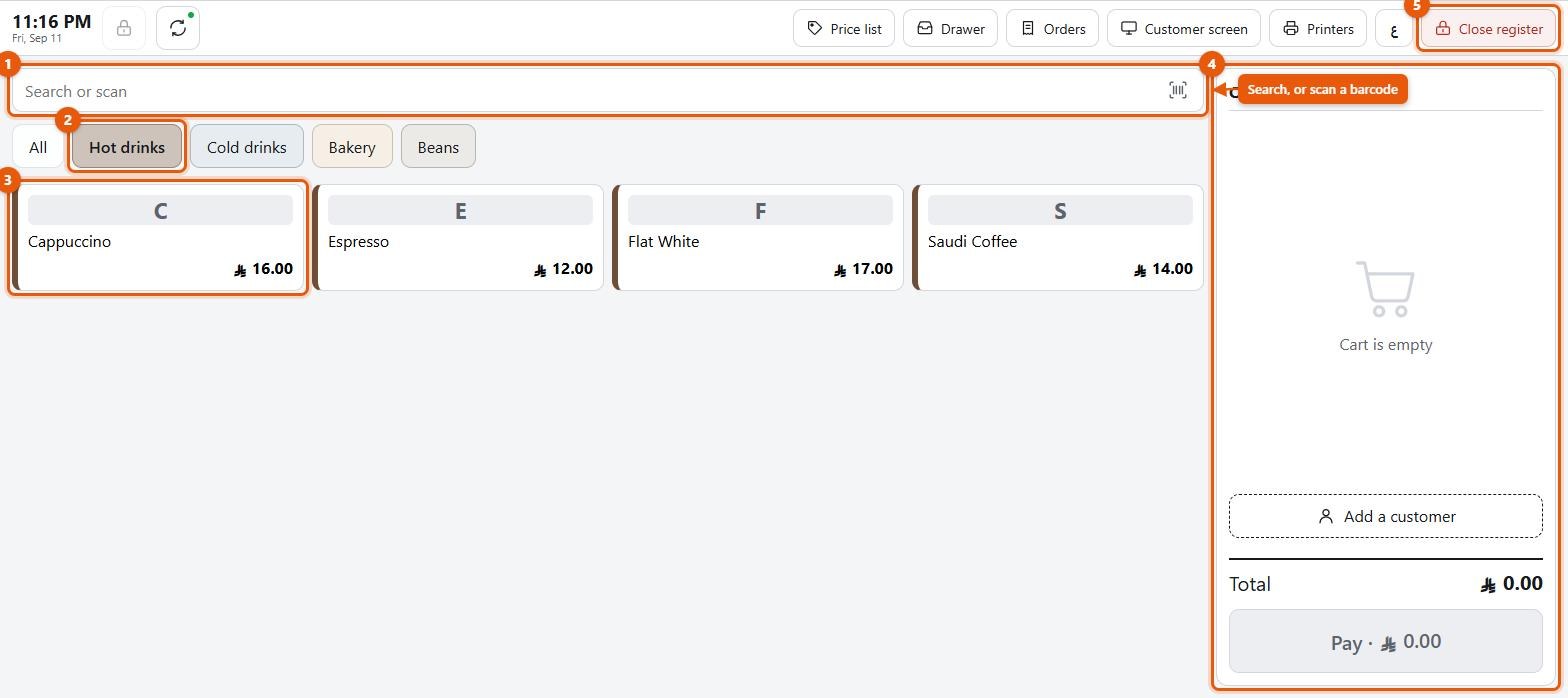Click Add a customer button
Image resolution: width=1568 pixels, height=698 pixels.
tap(1386, 516)
